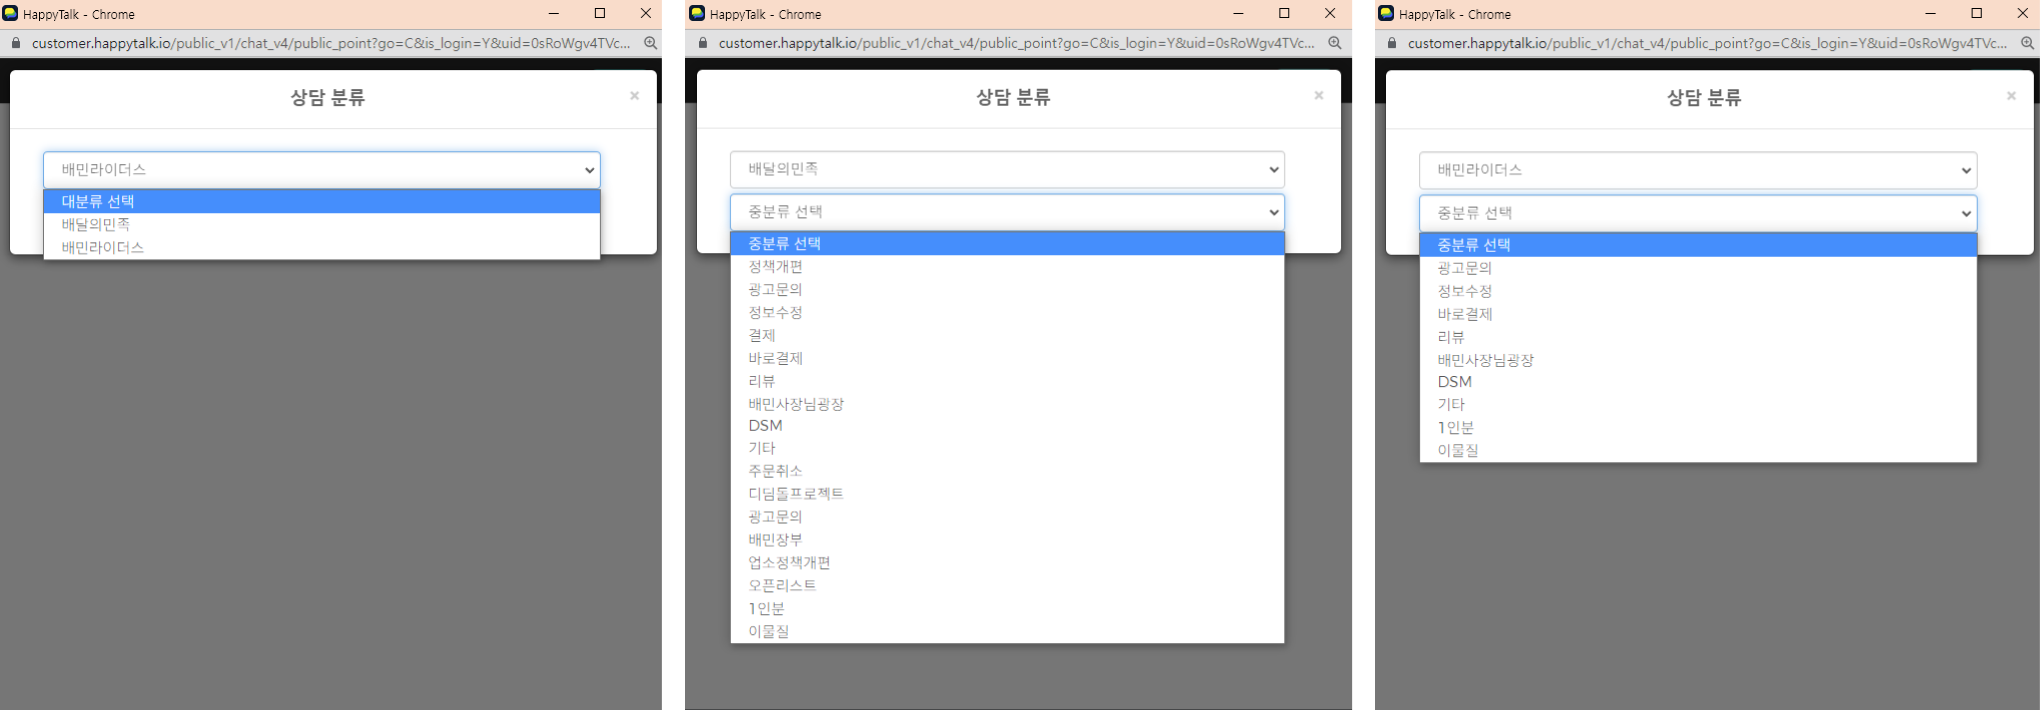Select highlighted 중분류 선택 option in middle window list

(x=1007, y=243)
